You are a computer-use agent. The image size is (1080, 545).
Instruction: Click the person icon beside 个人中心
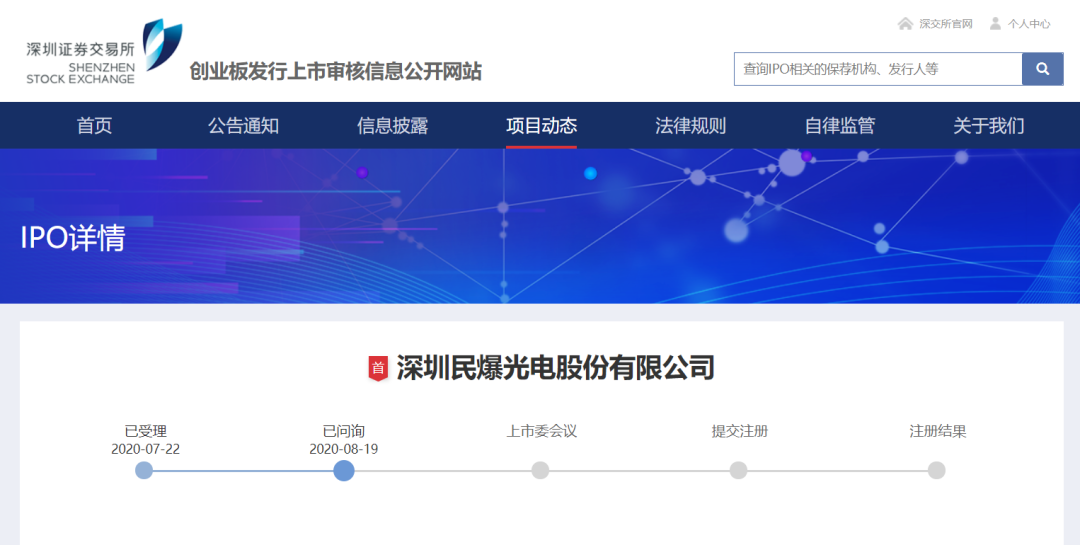tap(995, 23)
